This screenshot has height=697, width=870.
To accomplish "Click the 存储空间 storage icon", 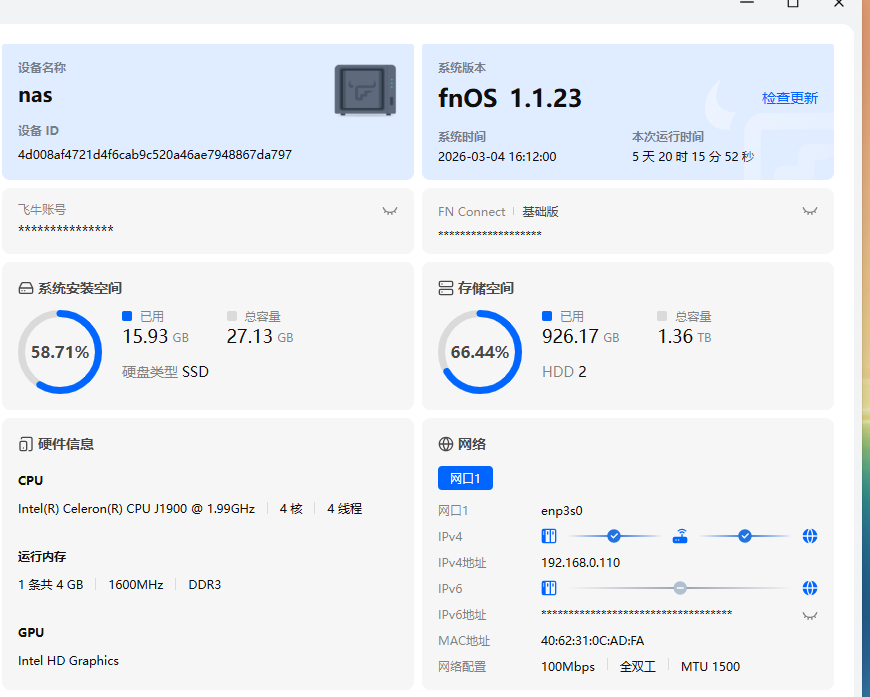I will [x=446, y=288].
